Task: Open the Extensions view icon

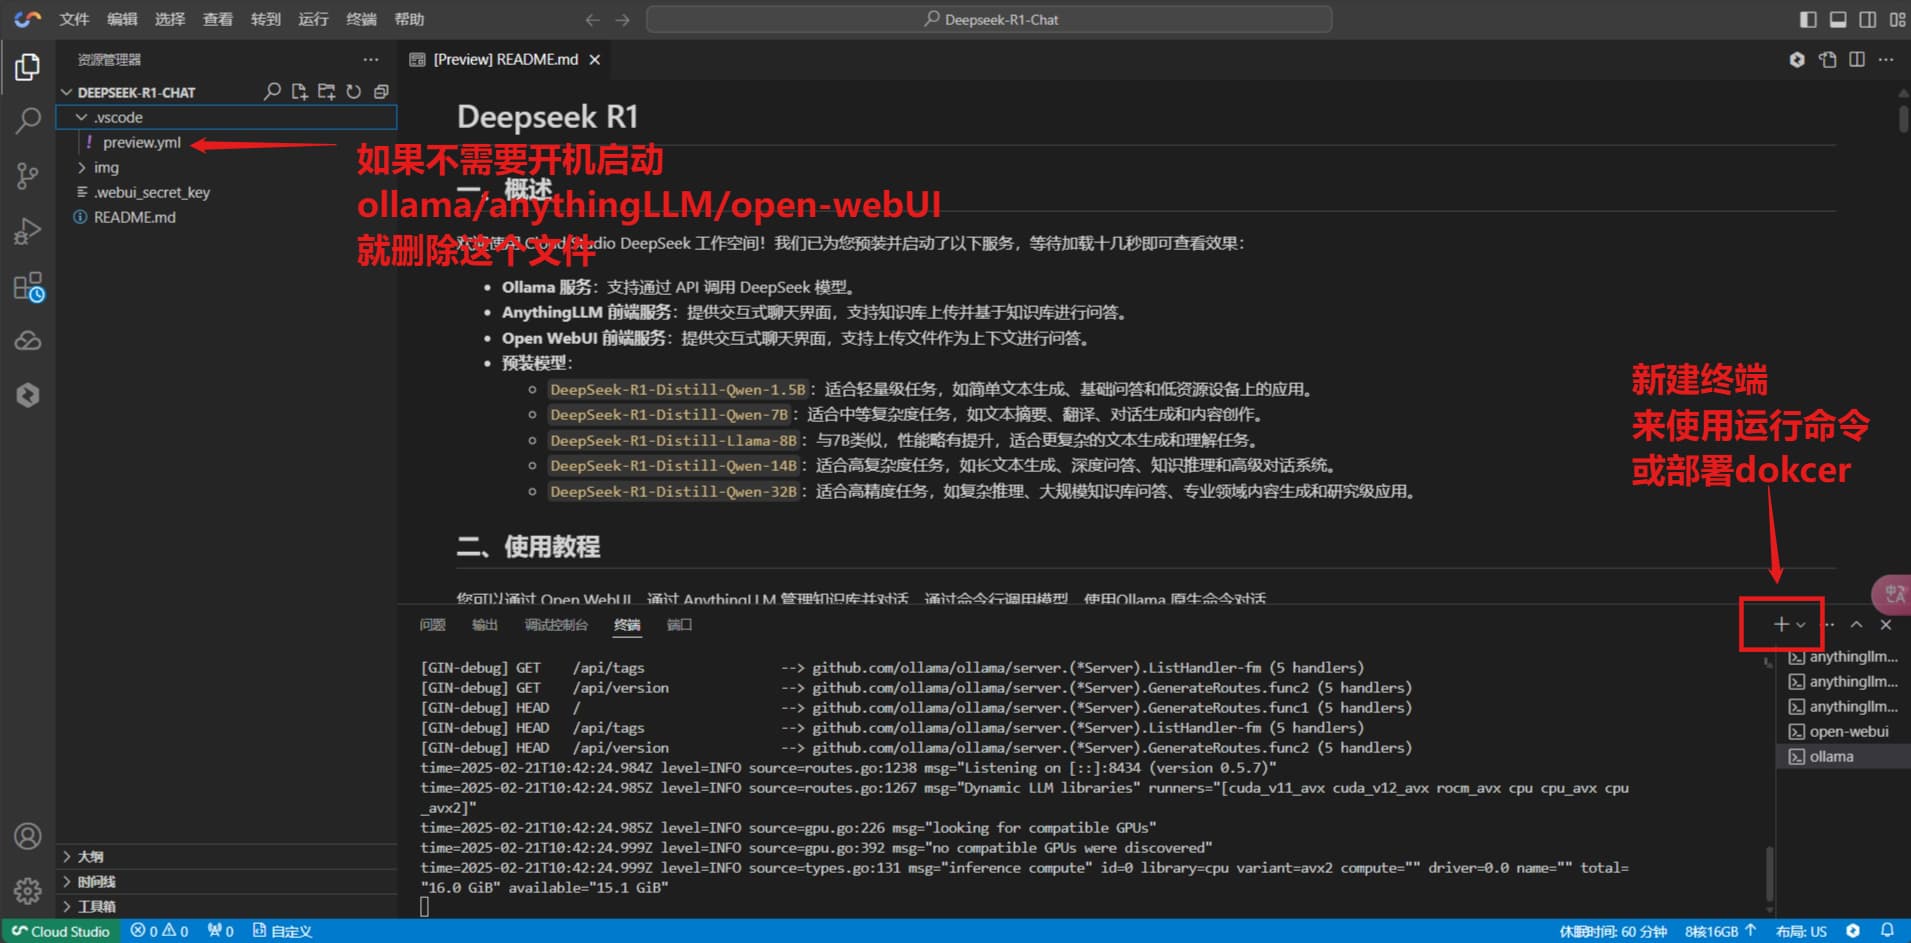Action: [x=28, y=287]
